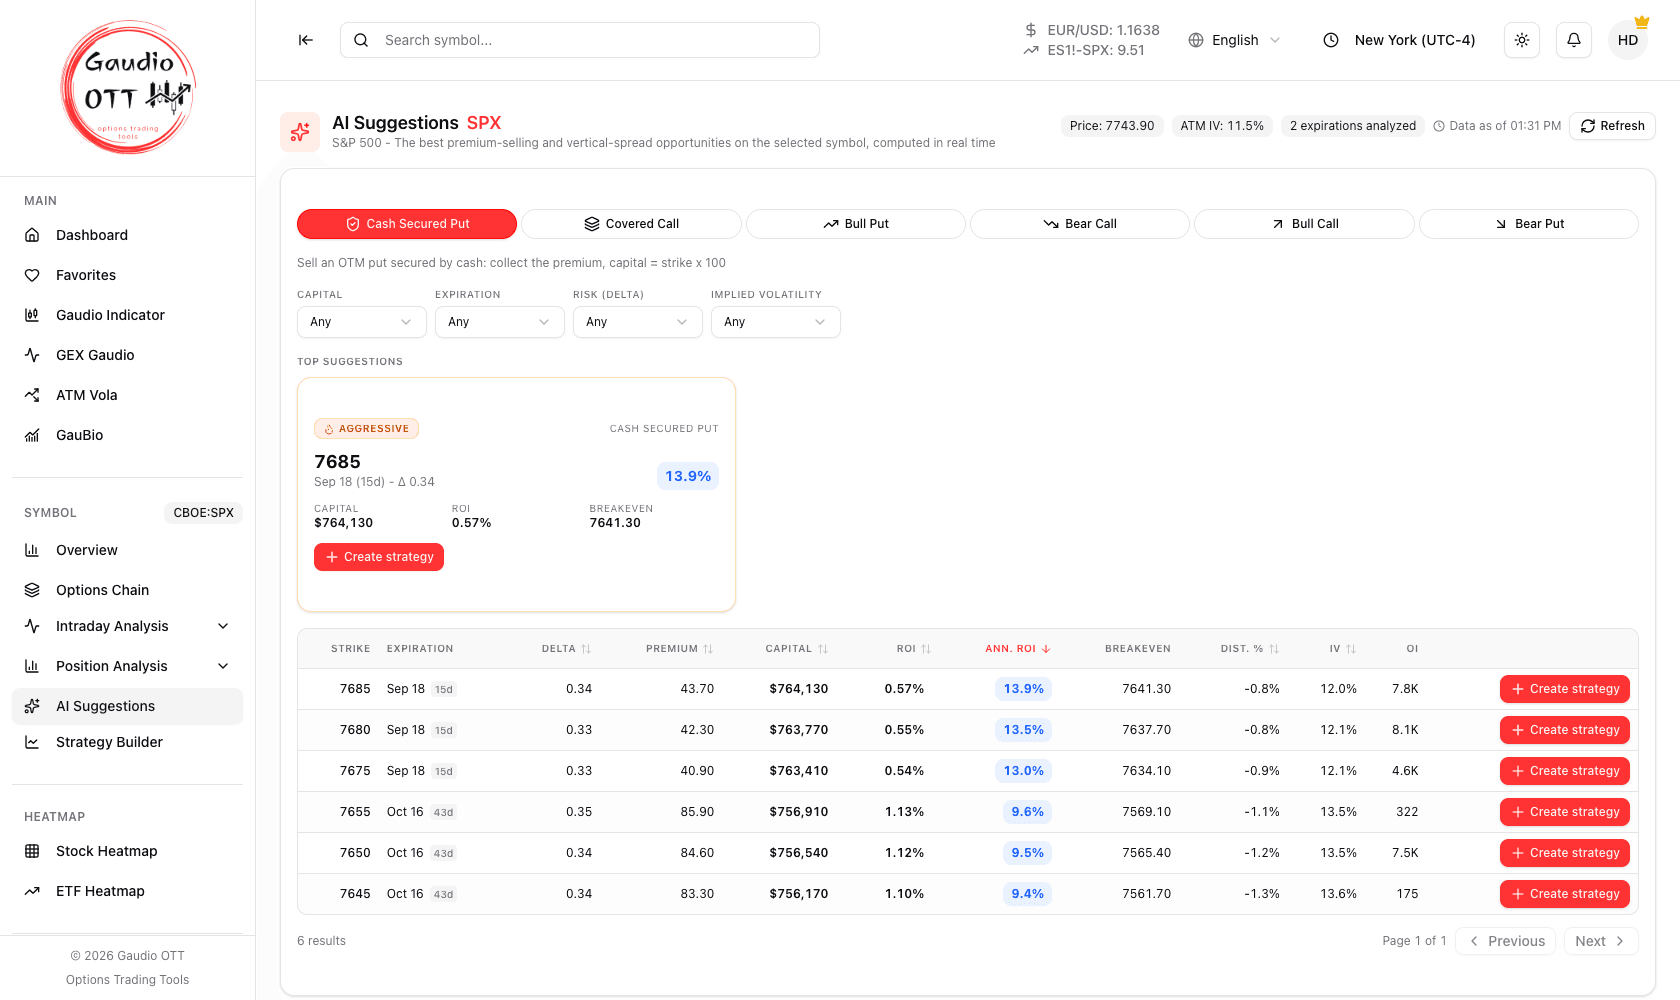Screen dimensions: 1680x1000
Task: Open symbol Overview page
Action: point(127,550)
